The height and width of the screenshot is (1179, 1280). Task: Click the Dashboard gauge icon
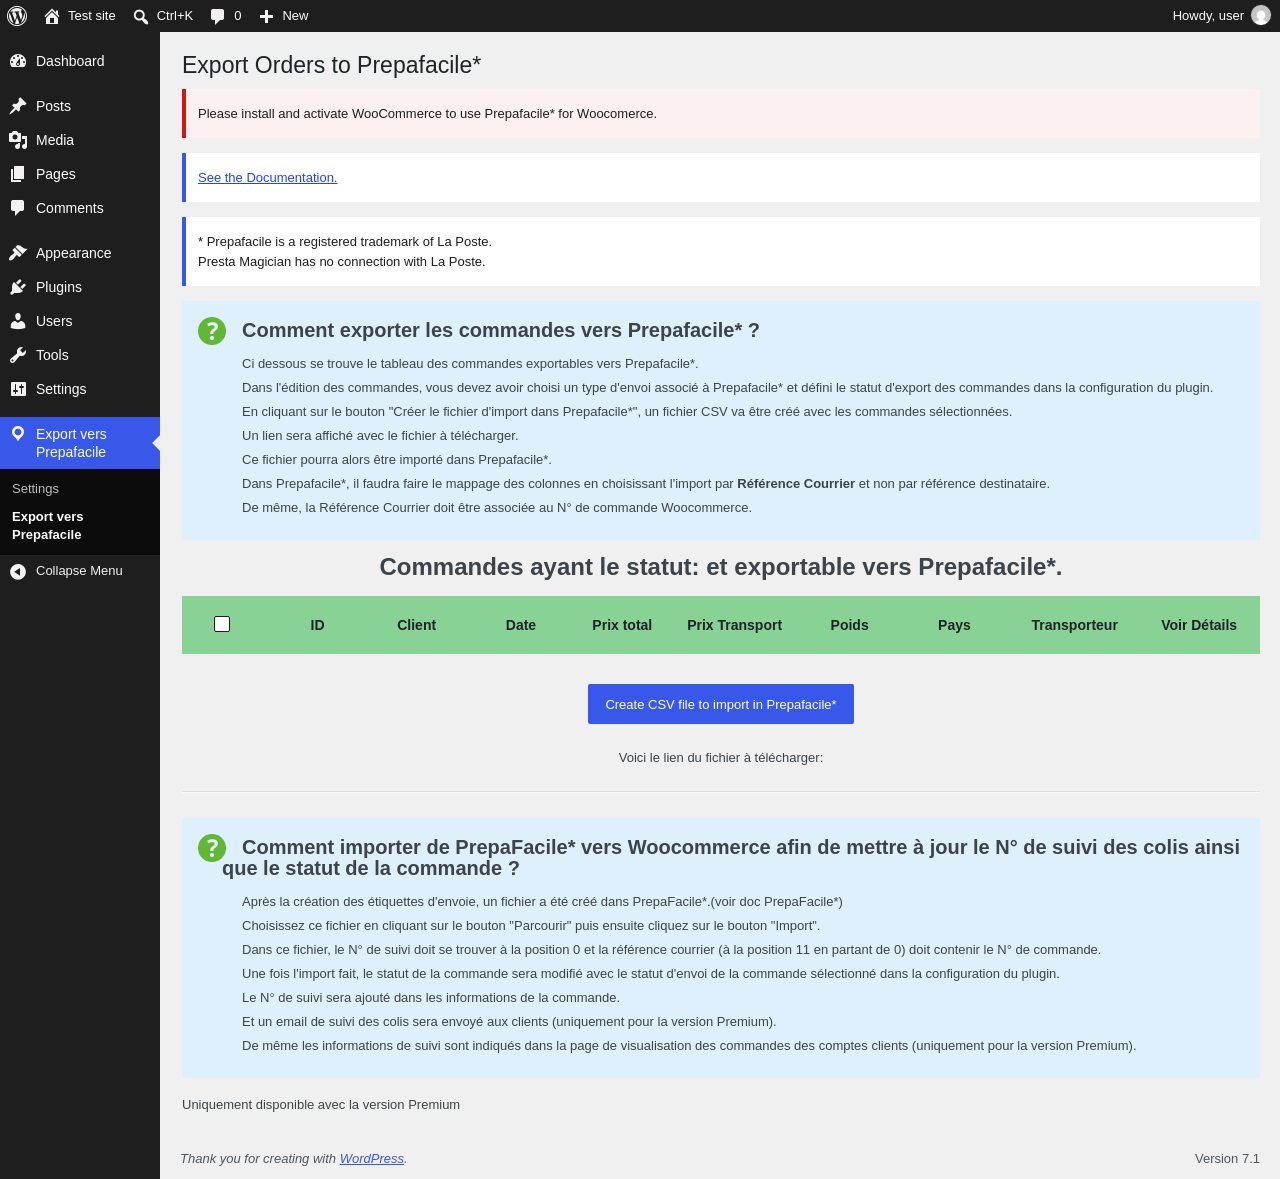pos(18,61)
